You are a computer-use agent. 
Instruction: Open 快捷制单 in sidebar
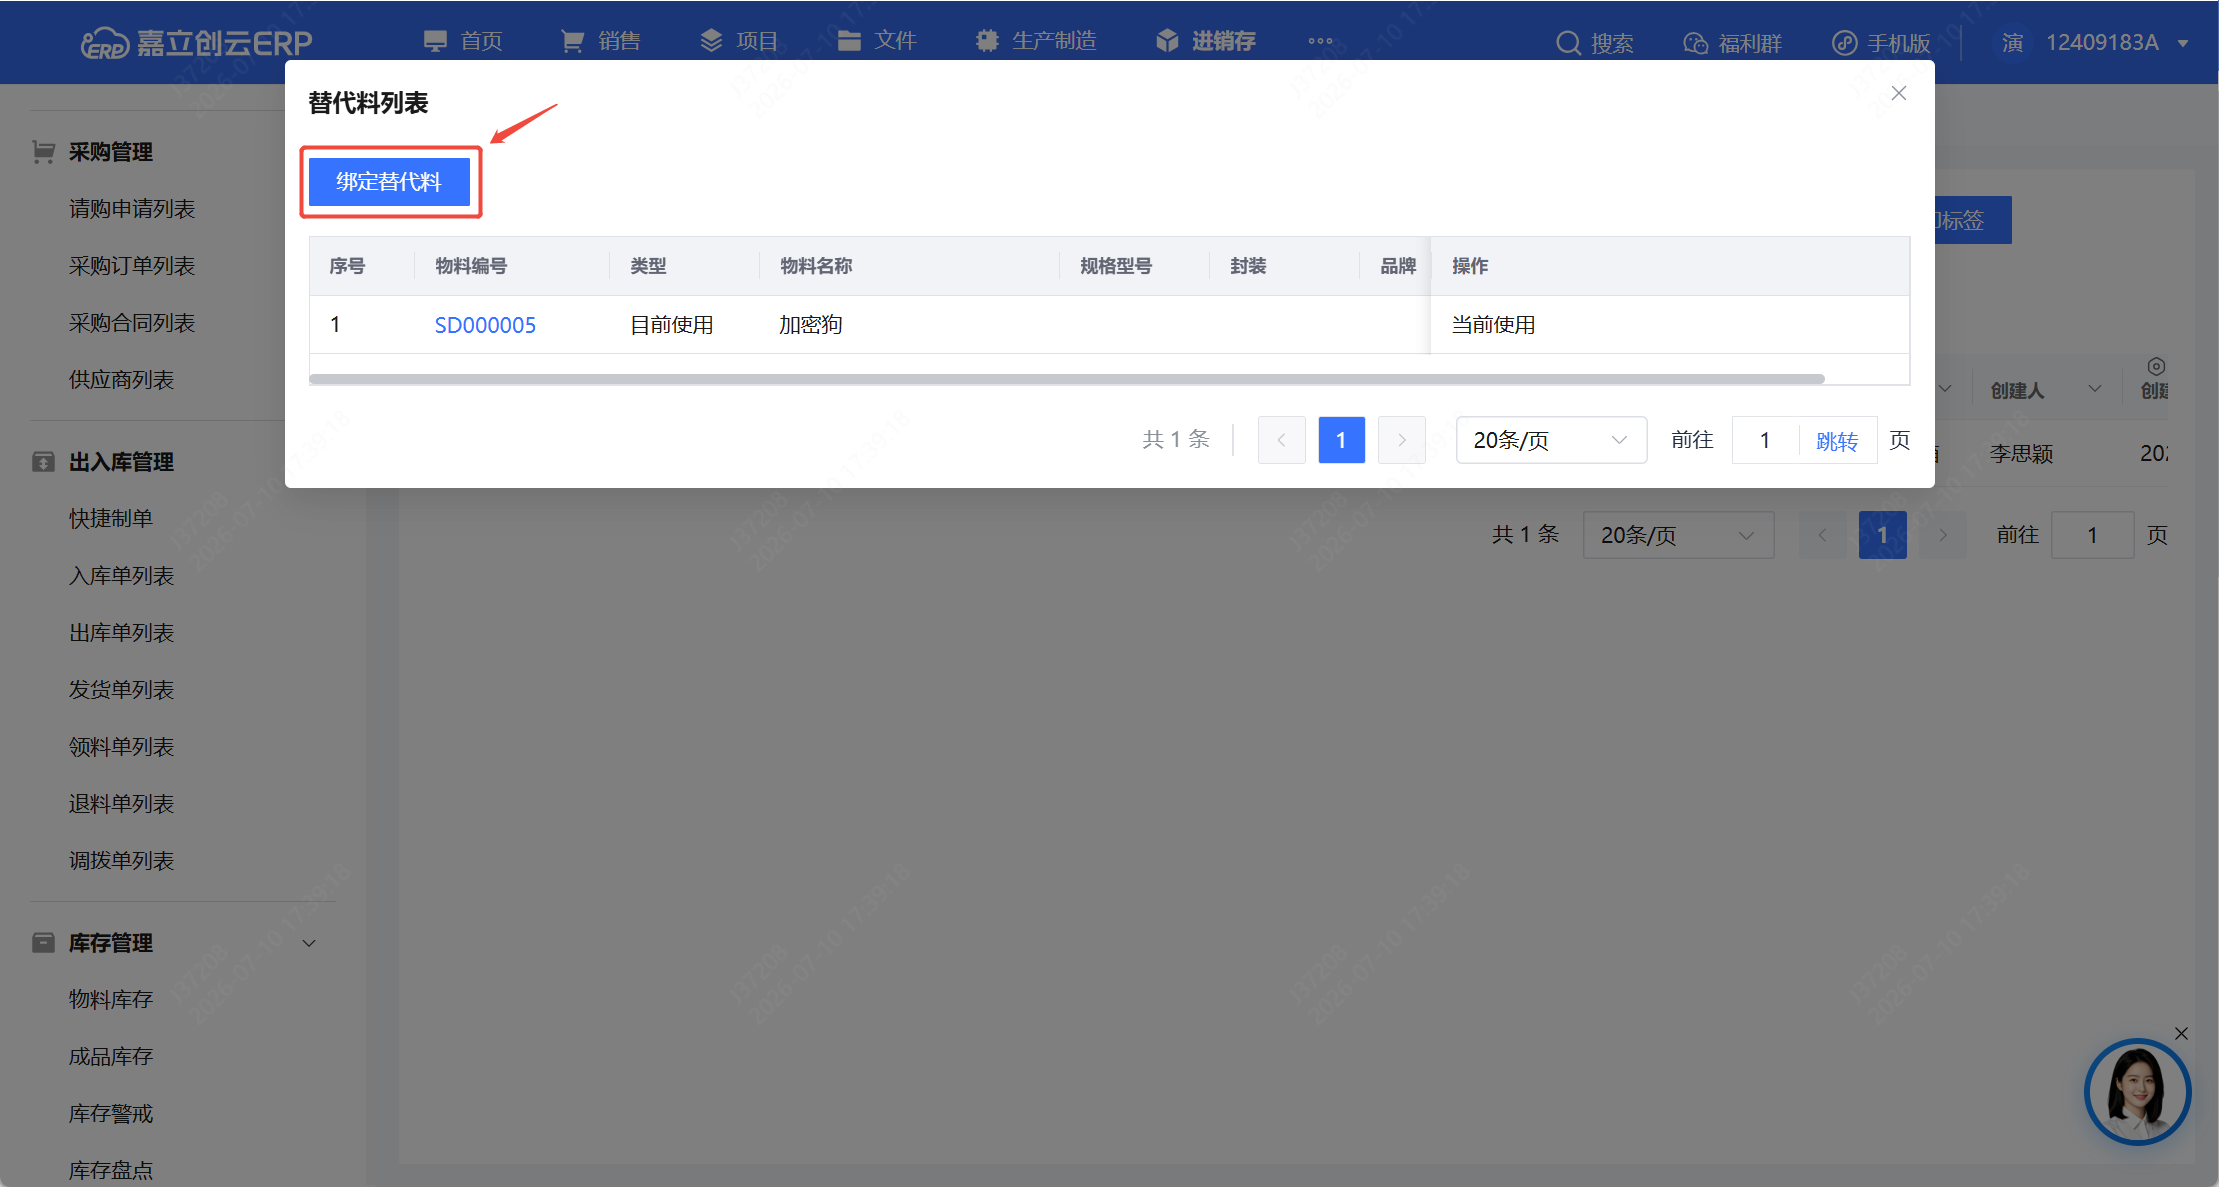coord(111,519)
